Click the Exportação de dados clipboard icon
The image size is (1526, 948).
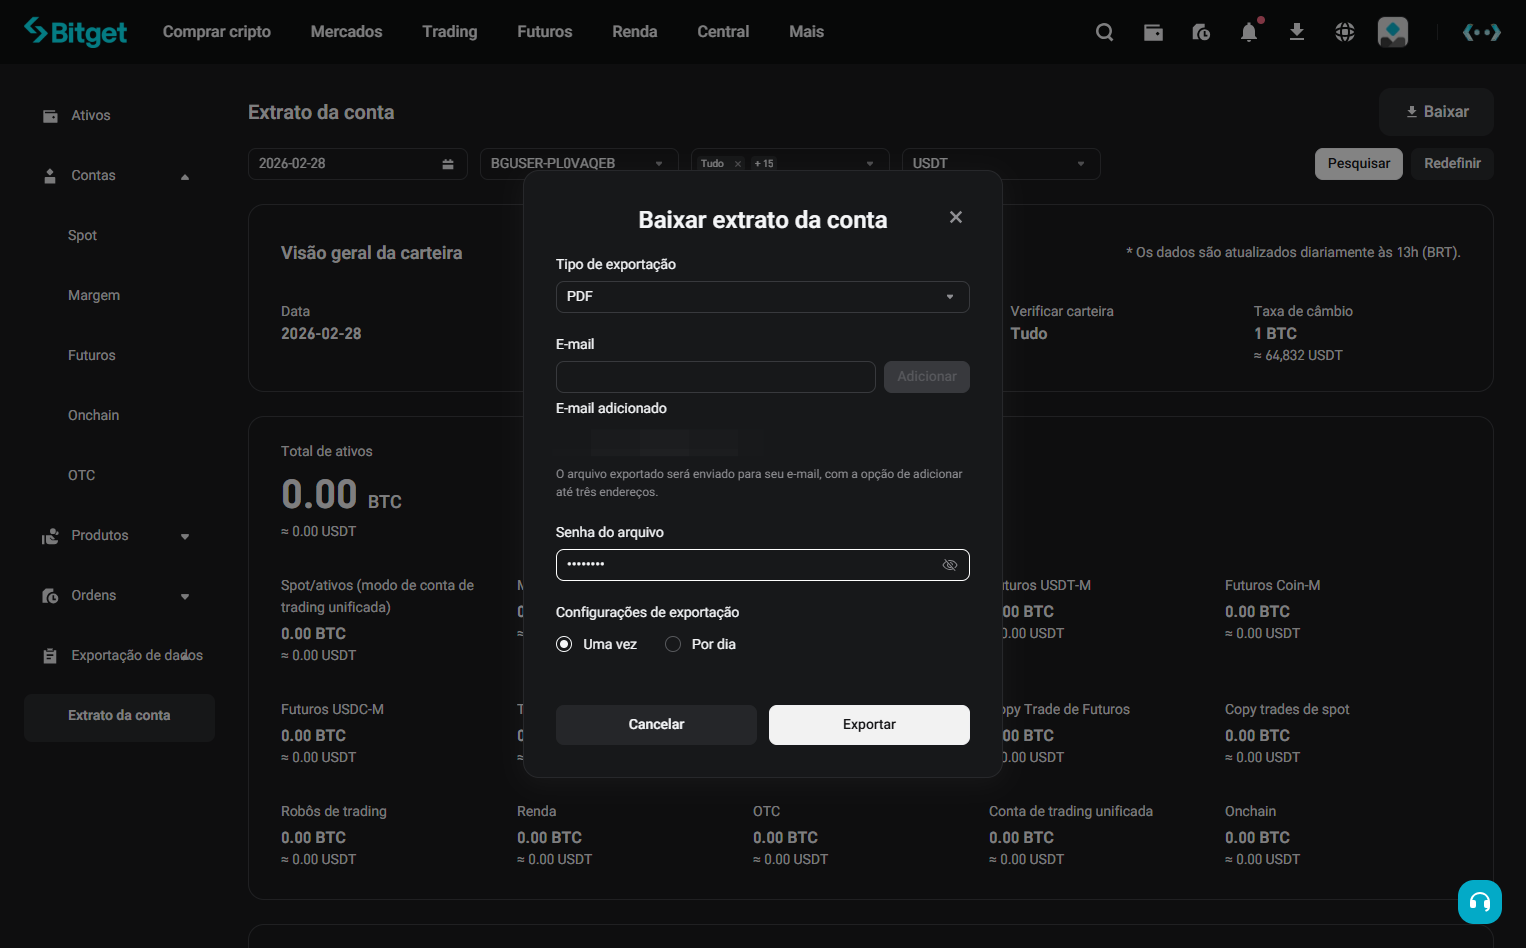50,656
